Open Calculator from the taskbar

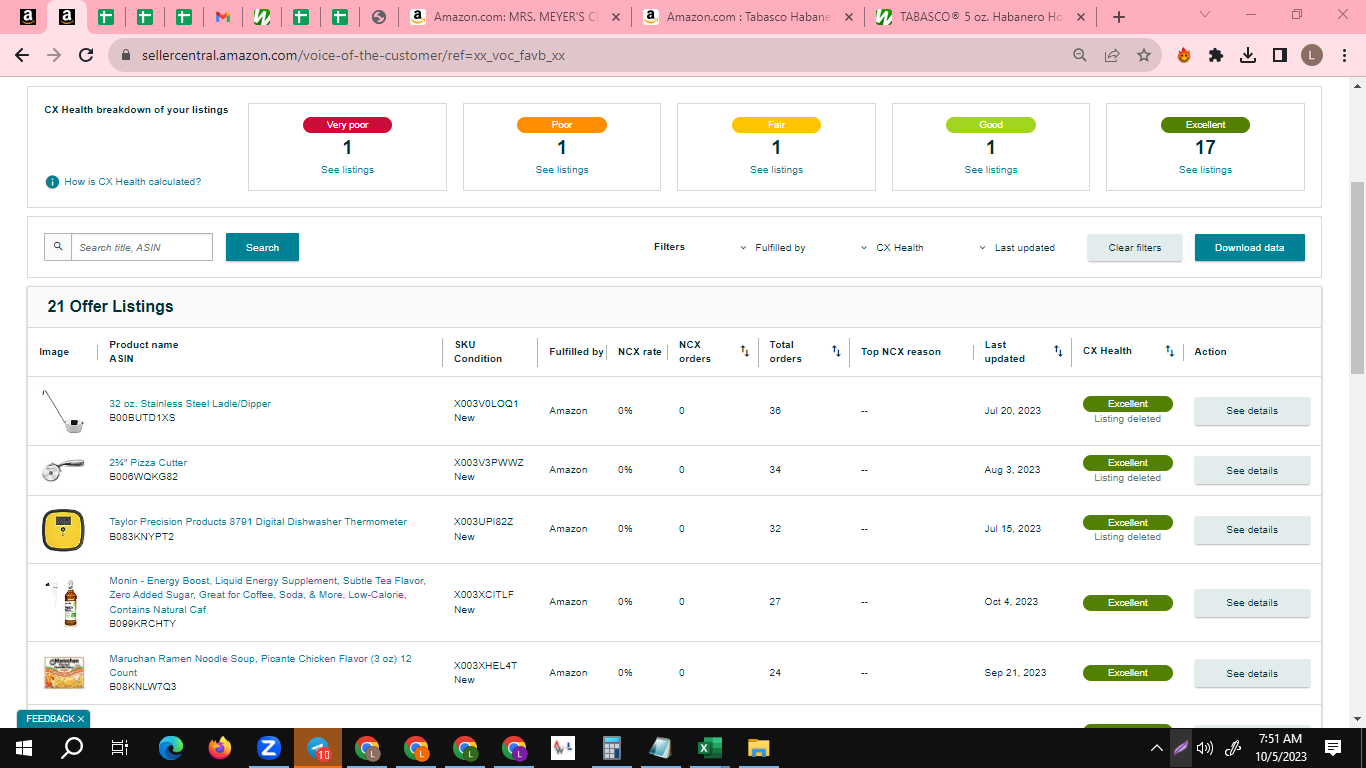pos(612,748)
